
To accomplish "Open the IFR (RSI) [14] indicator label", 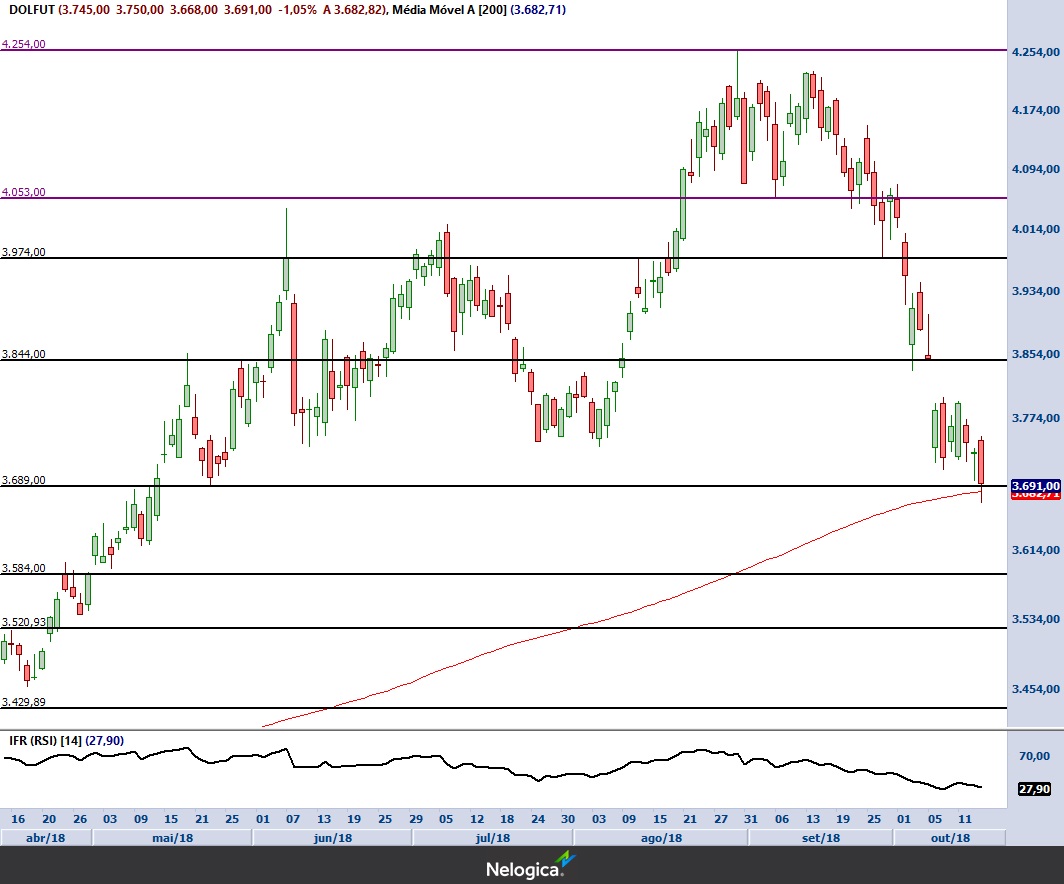I will [x=45, y=741].
